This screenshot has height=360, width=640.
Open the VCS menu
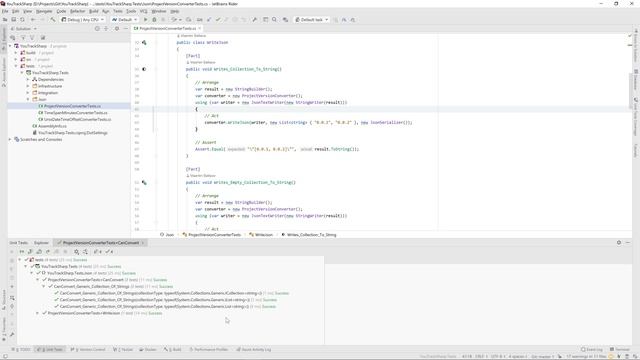pos(144,11)
